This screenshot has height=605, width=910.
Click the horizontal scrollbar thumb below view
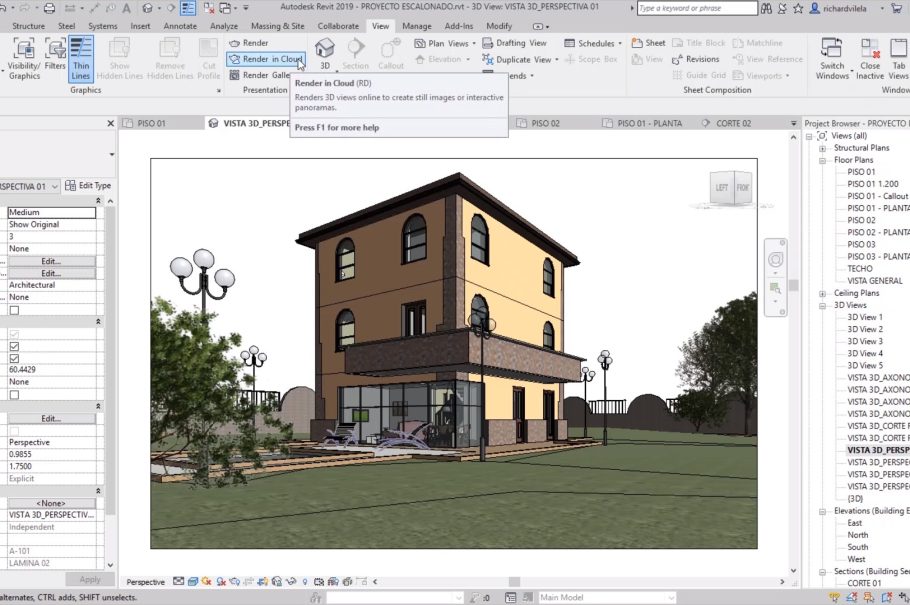[x=514, y=581]
